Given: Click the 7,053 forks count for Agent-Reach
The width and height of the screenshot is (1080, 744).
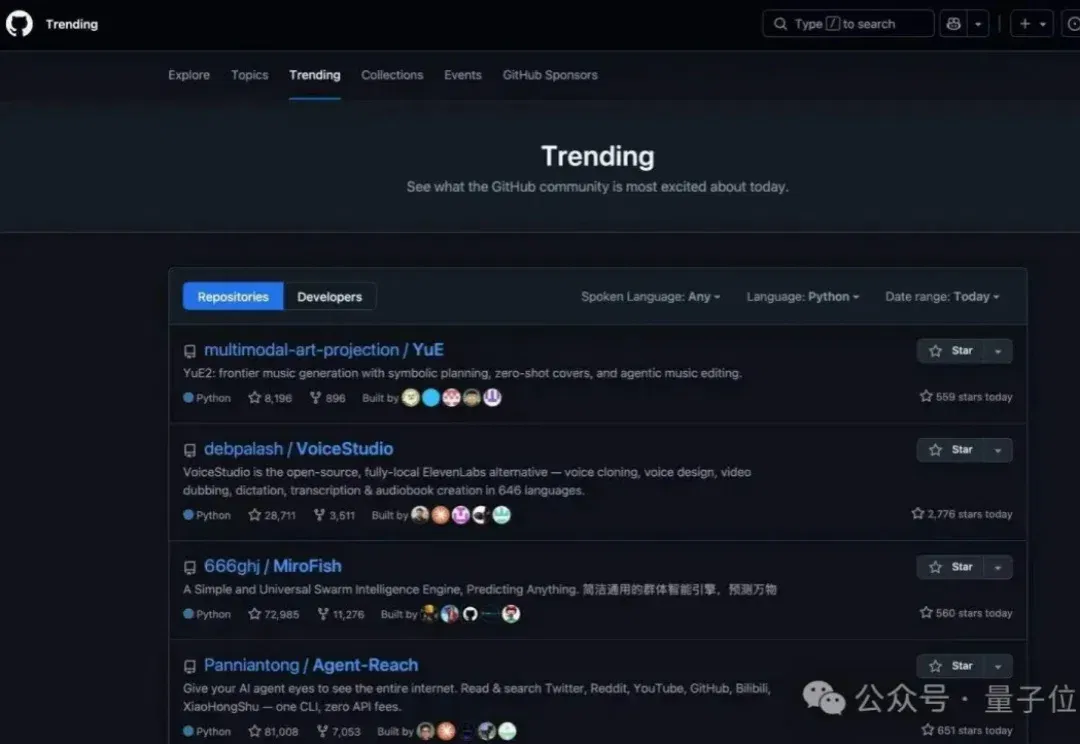Looking at the screenshot, I should [x=339, y=731].
